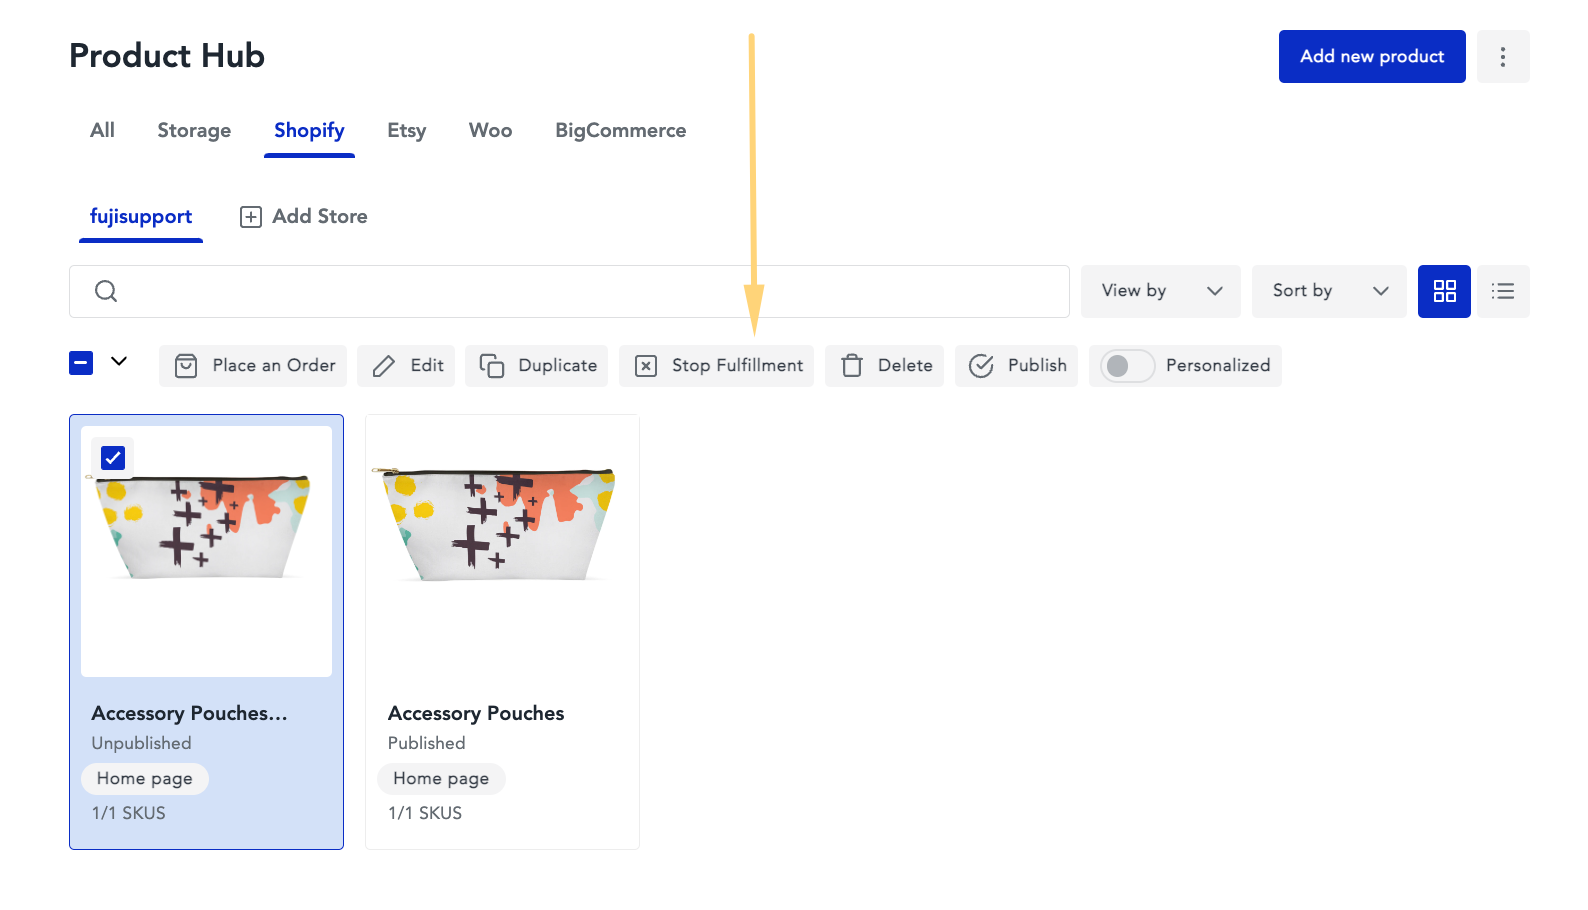Image resolution: width=1588 pixels, height=910 pixels.
Task: Click '1/1 SKUS' on unpublished card
Action: [x=129, y=813]
